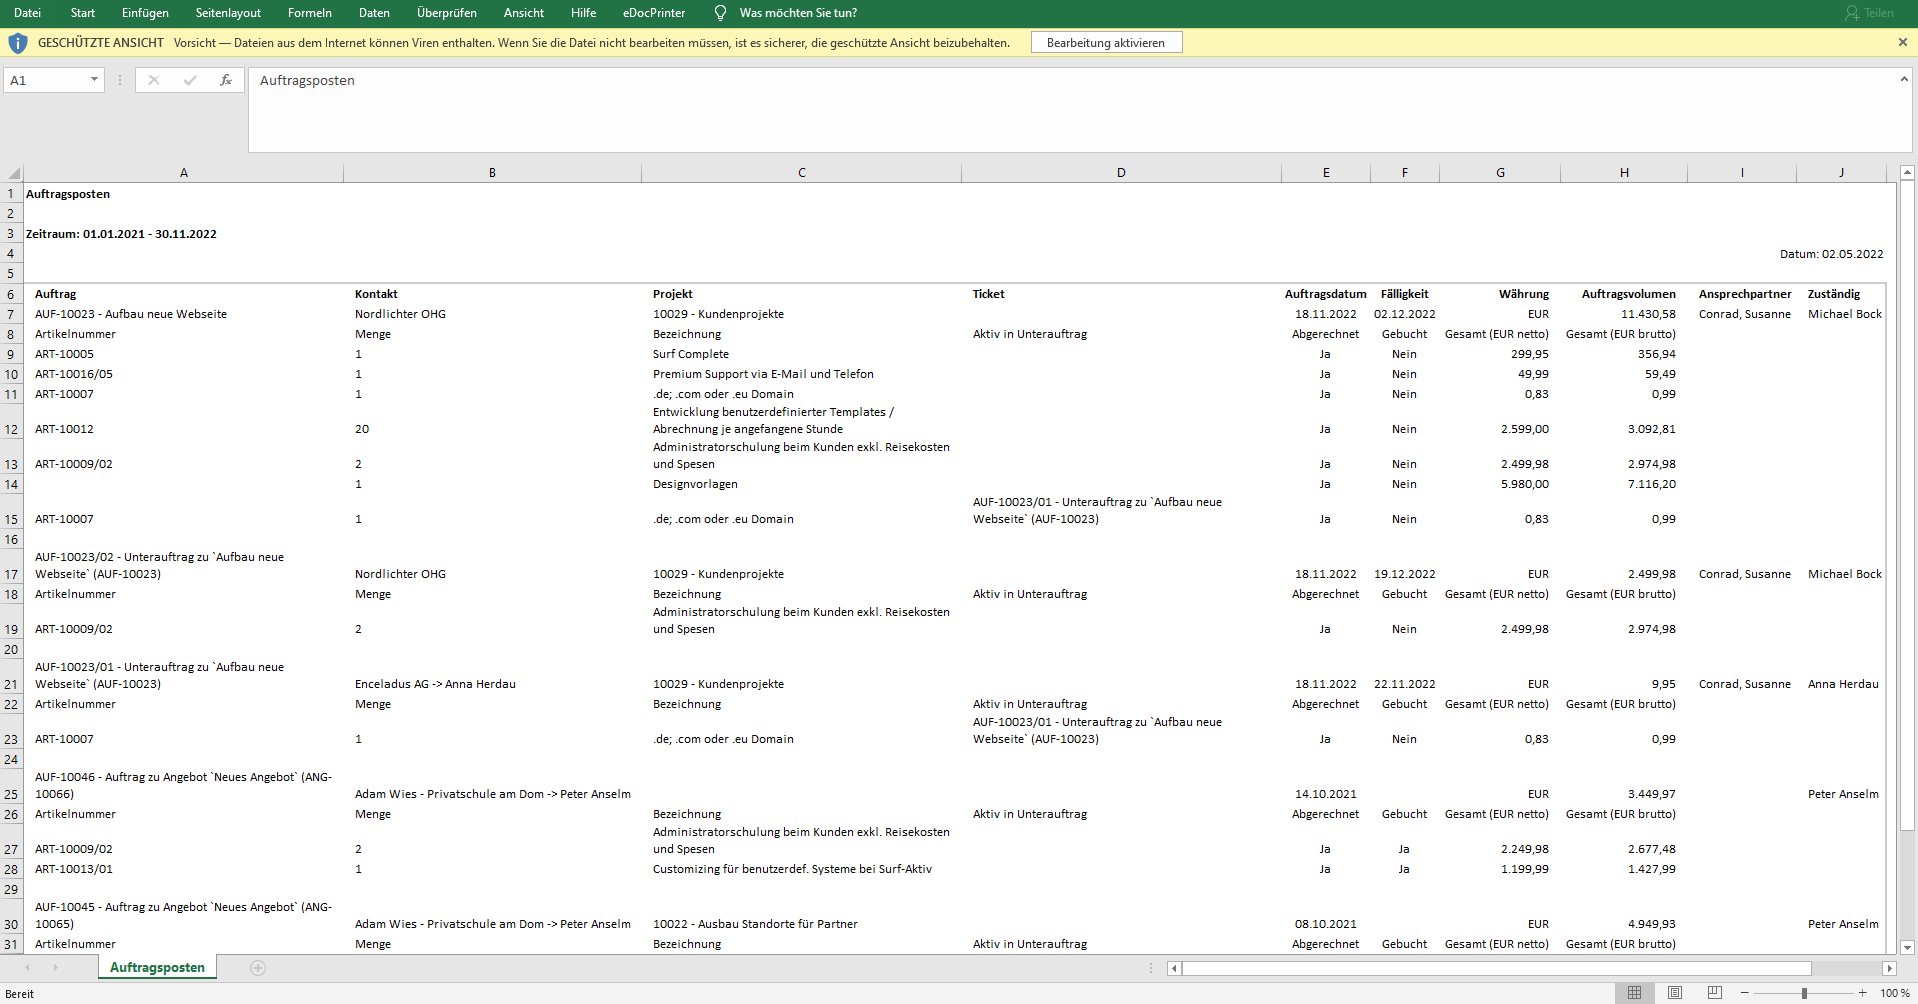Viewport: 1918px width, 1004px height.
Task: Switch to the Formeln tab
Action: (310, 13)
